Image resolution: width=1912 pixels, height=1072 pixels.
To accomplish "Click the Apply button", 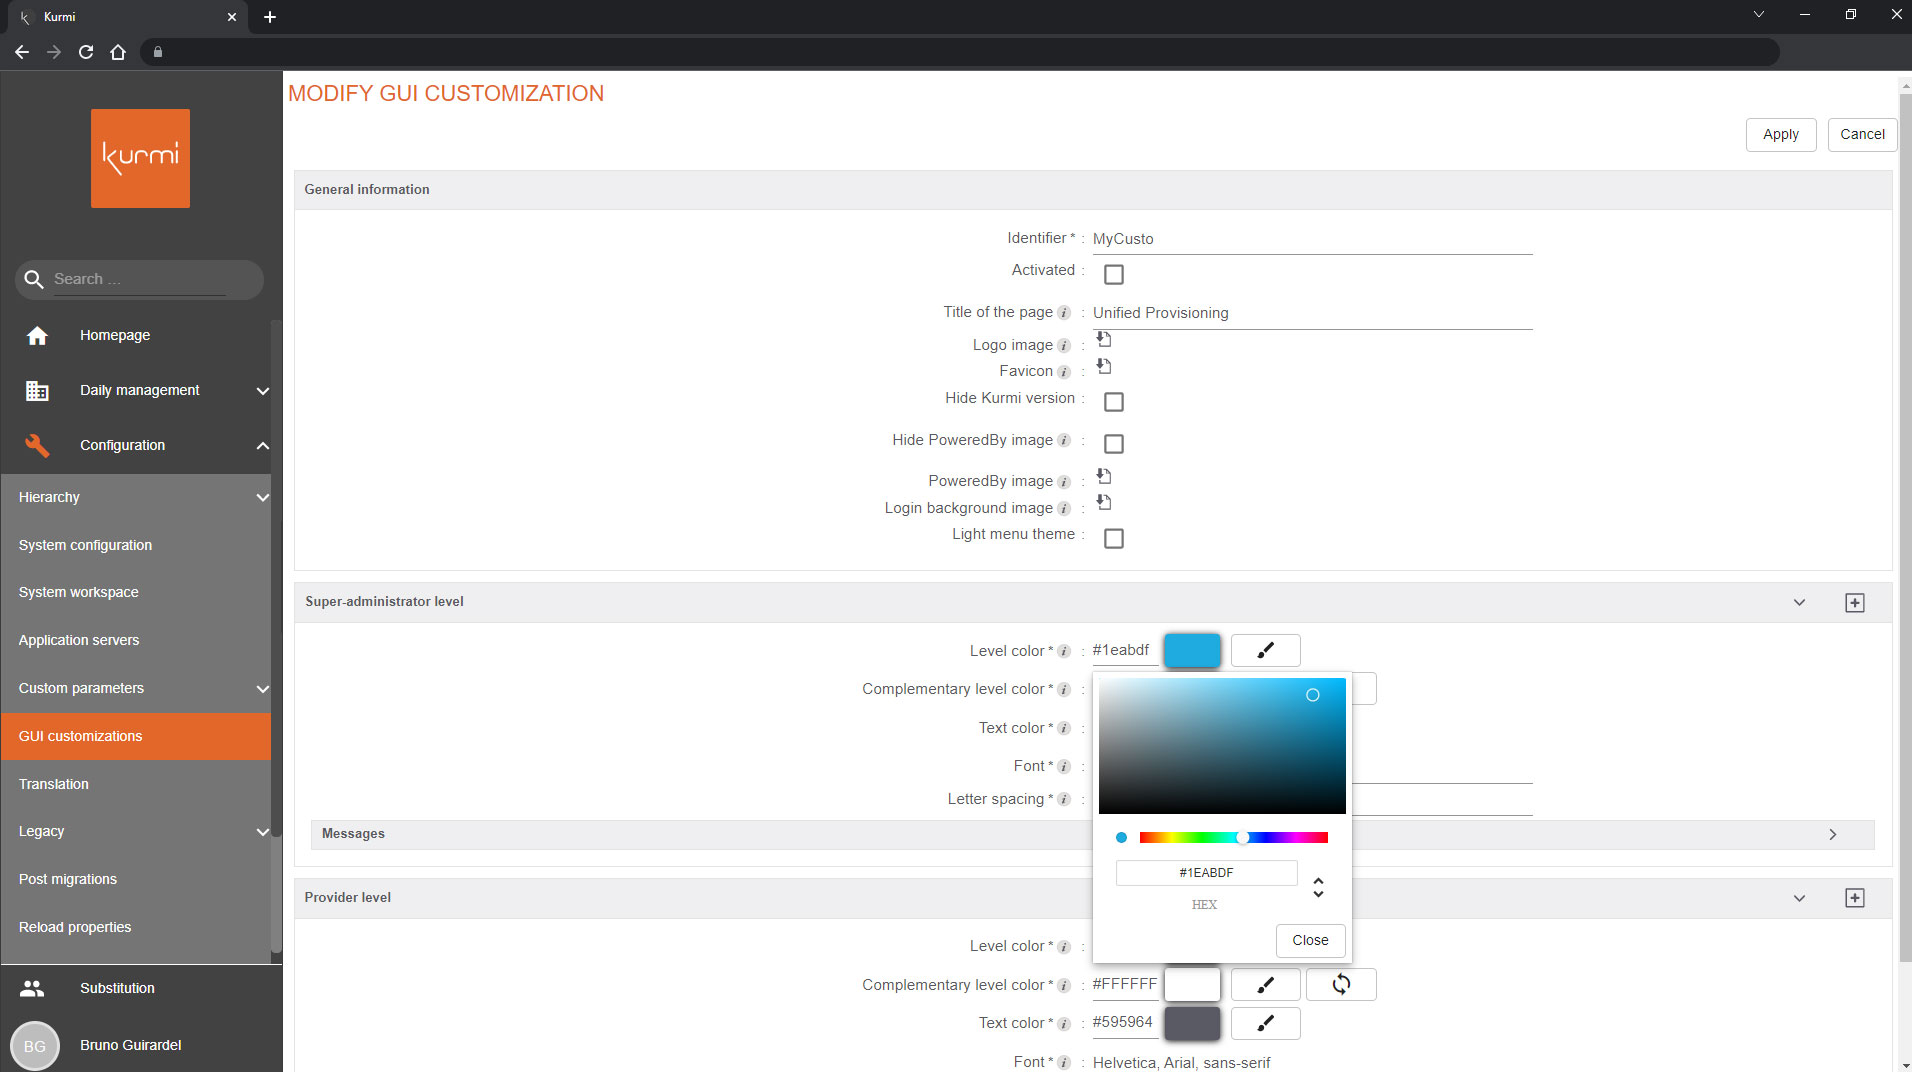I will pos(1780,135).
